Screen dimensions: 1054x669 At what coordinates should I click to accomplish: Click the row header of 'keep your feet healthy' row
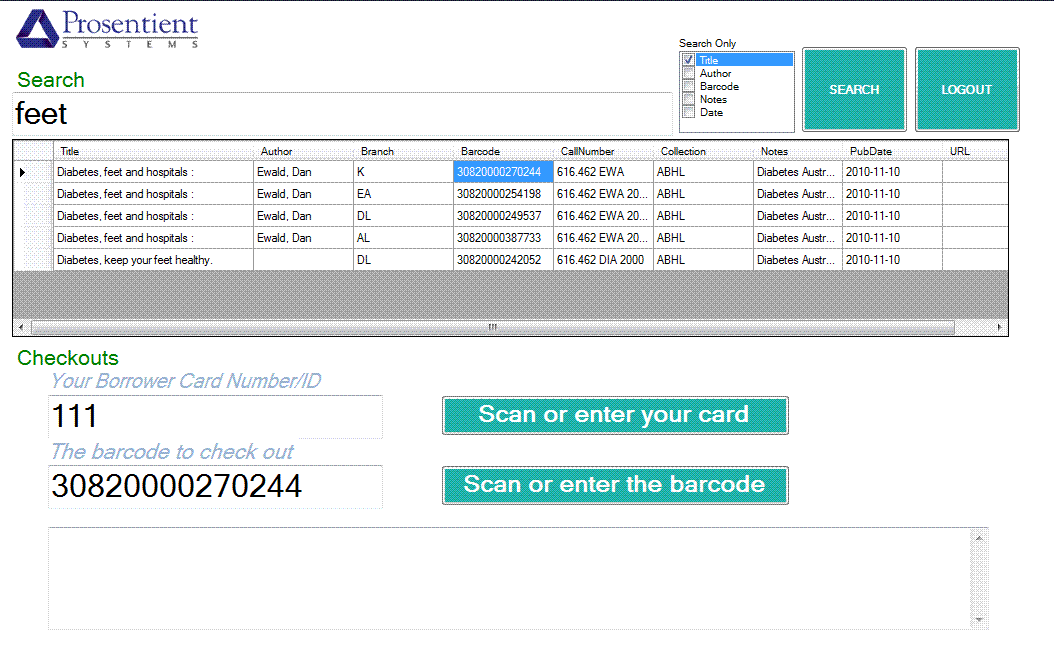34,260
